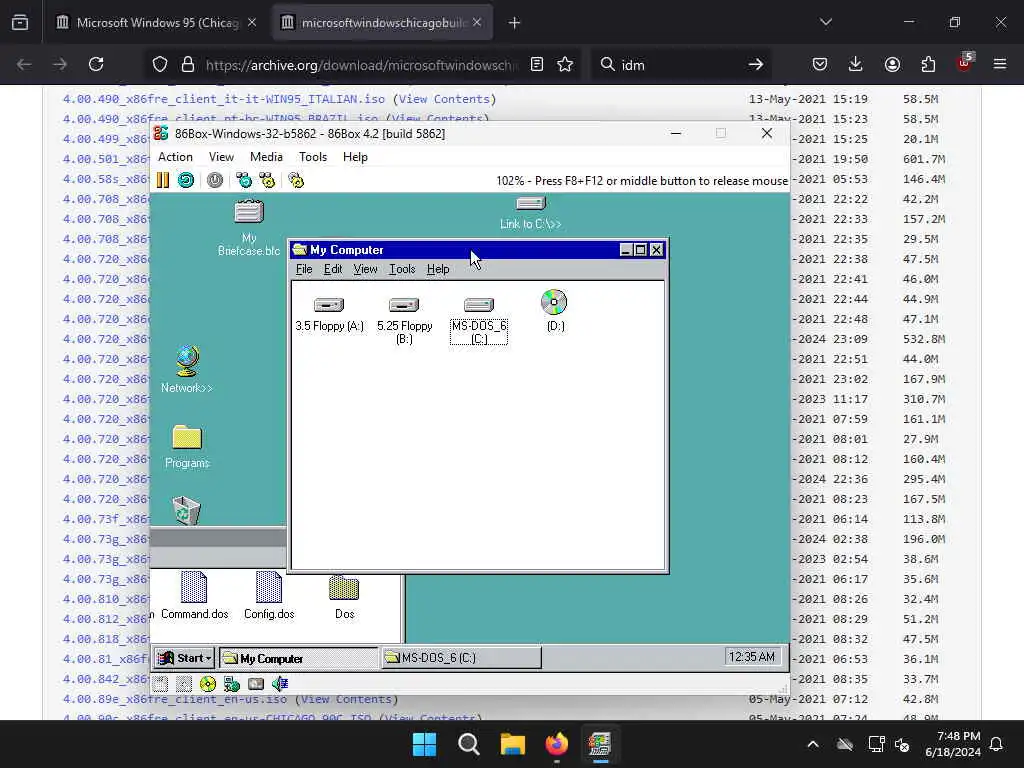This screenshot has width=1024, height=768.
Task: Click the hard reset icon in 86Box toolbar
Action: [x=186, y=180]
